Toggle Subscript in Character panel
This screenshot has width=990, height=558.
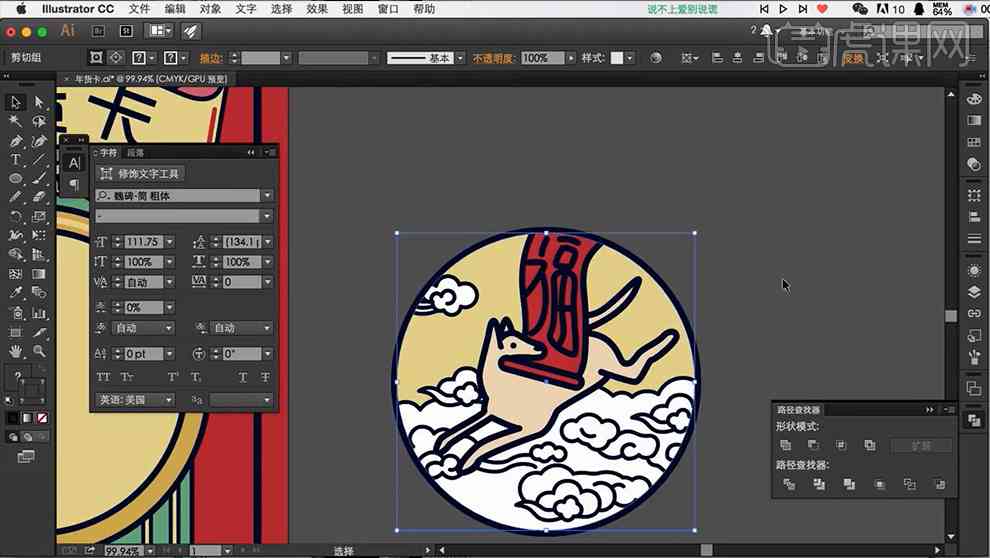tap(196, 377)
